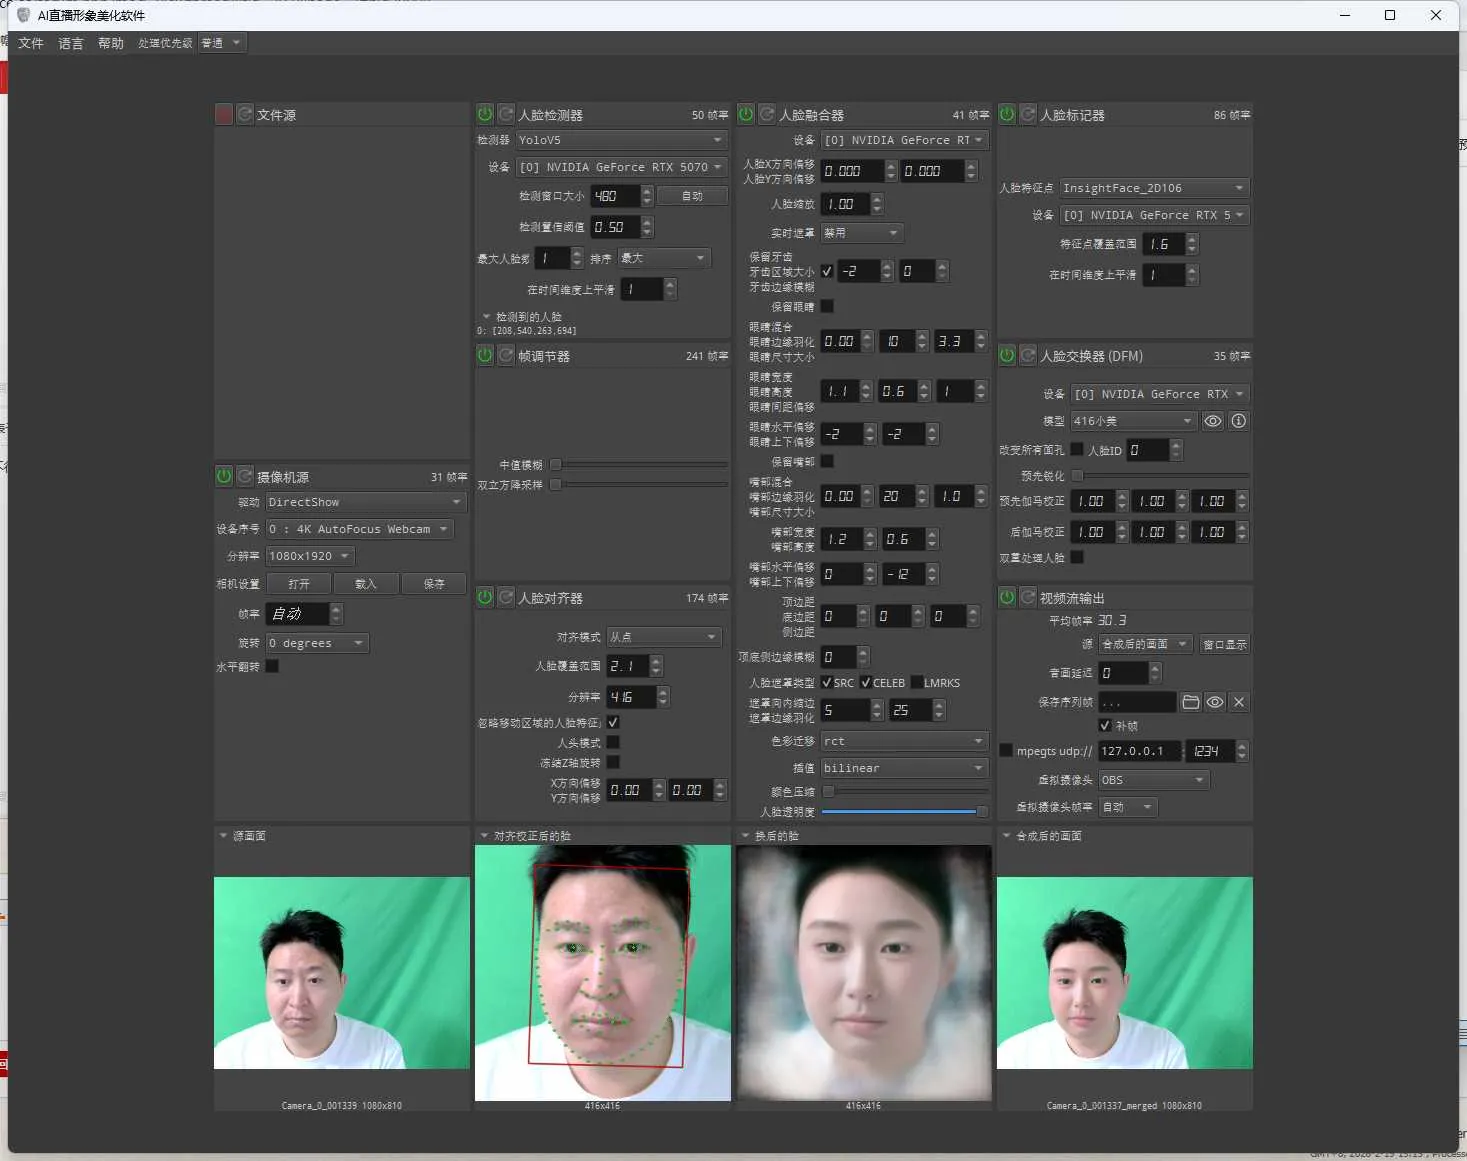Toggle the 帧调节器 power switch
This screenshot has height=1161, width=1467.
click(x=485, y=354)
